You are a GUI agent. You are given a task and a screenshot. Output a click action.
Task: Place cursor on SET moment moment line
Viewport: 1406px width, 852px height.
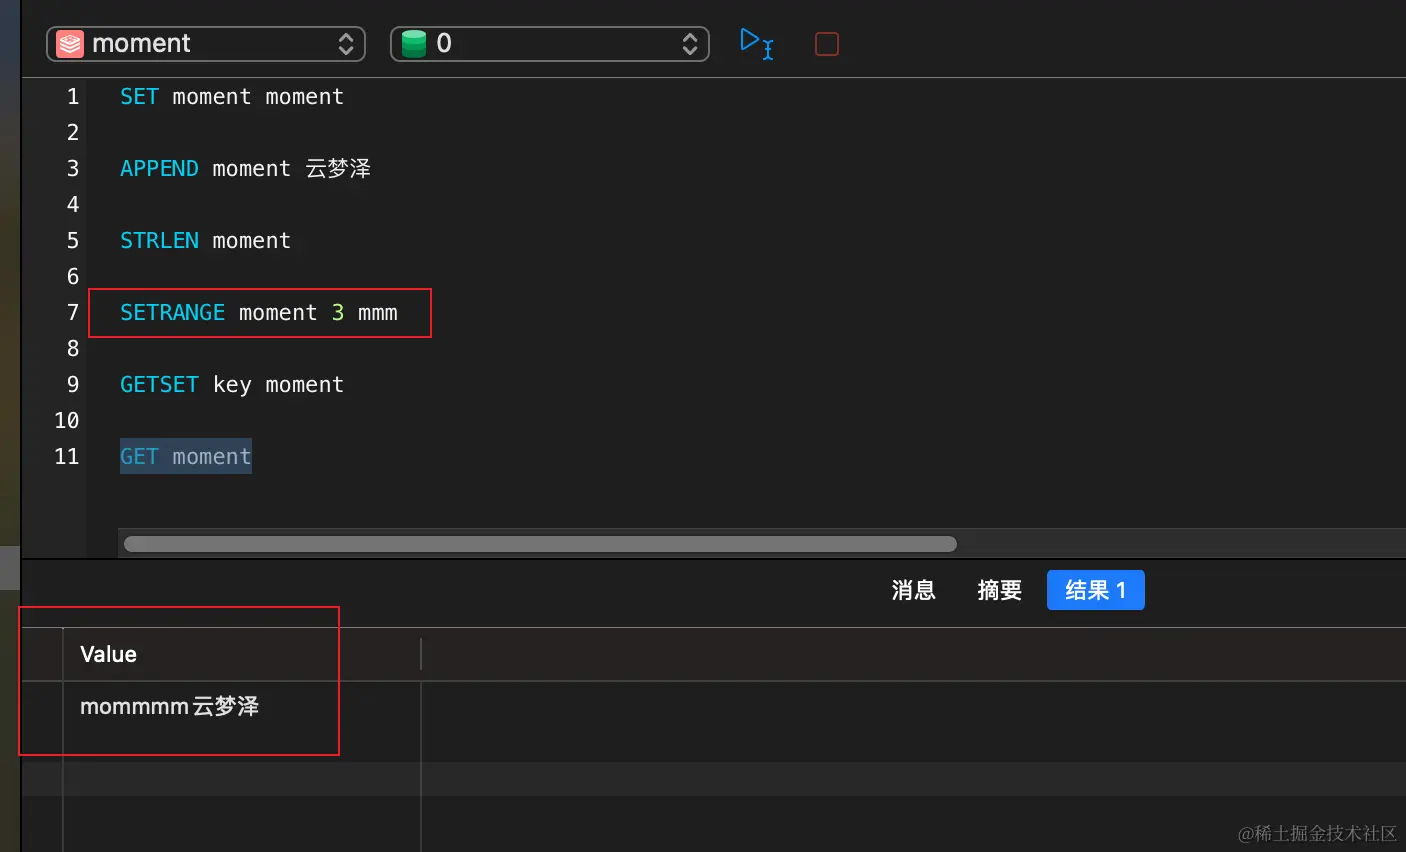[x=232, y=97]
